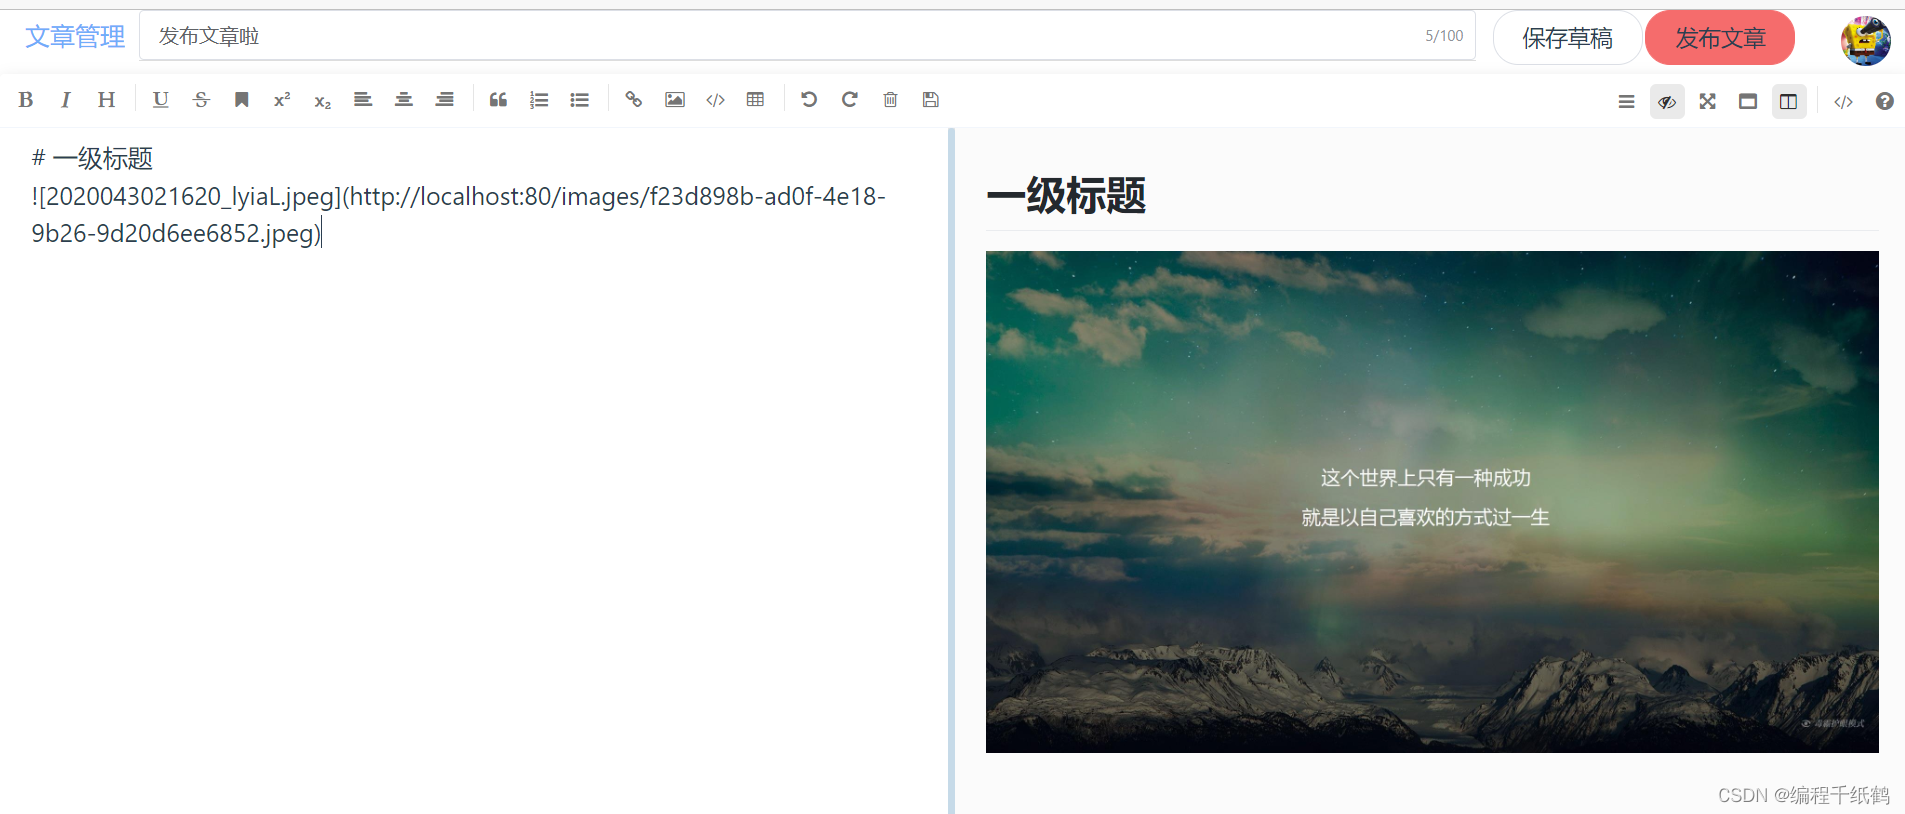Insert an ordered list
The height and width of the screenshot is (814, 1905).
[539, 99]
